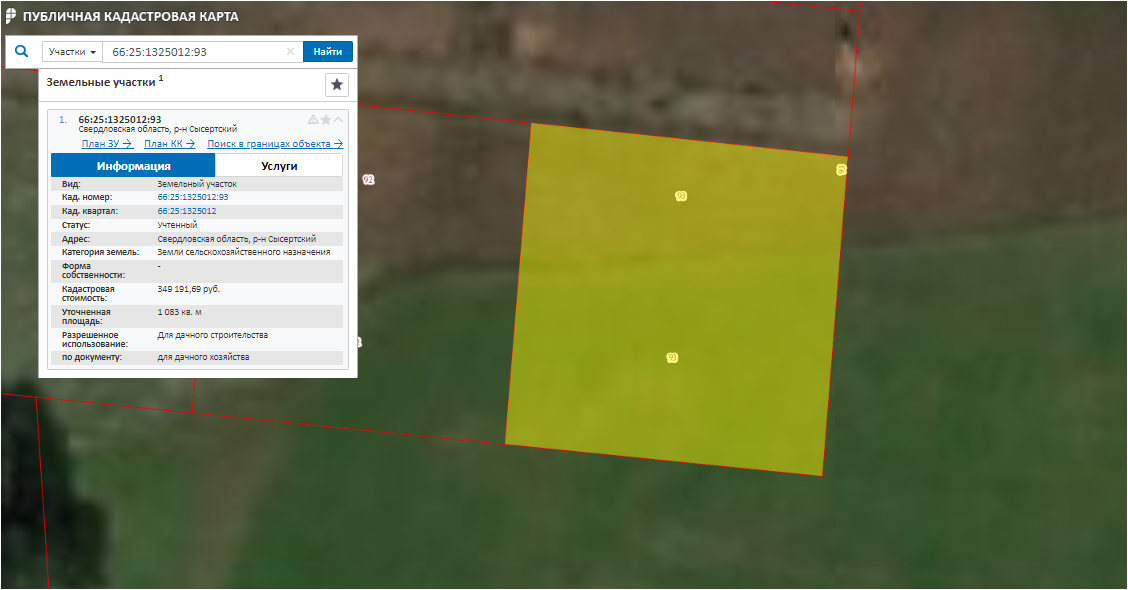Viewport: 1128px width, 590px height.
Task: Open the План КК link
Action: (169, 144)
